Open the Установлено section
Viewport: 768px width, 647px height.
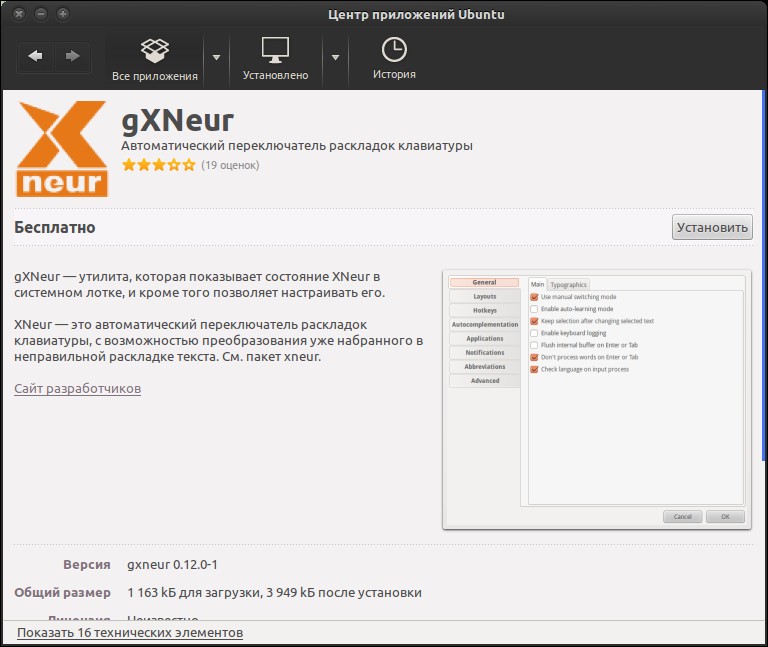tap(275, 60)
